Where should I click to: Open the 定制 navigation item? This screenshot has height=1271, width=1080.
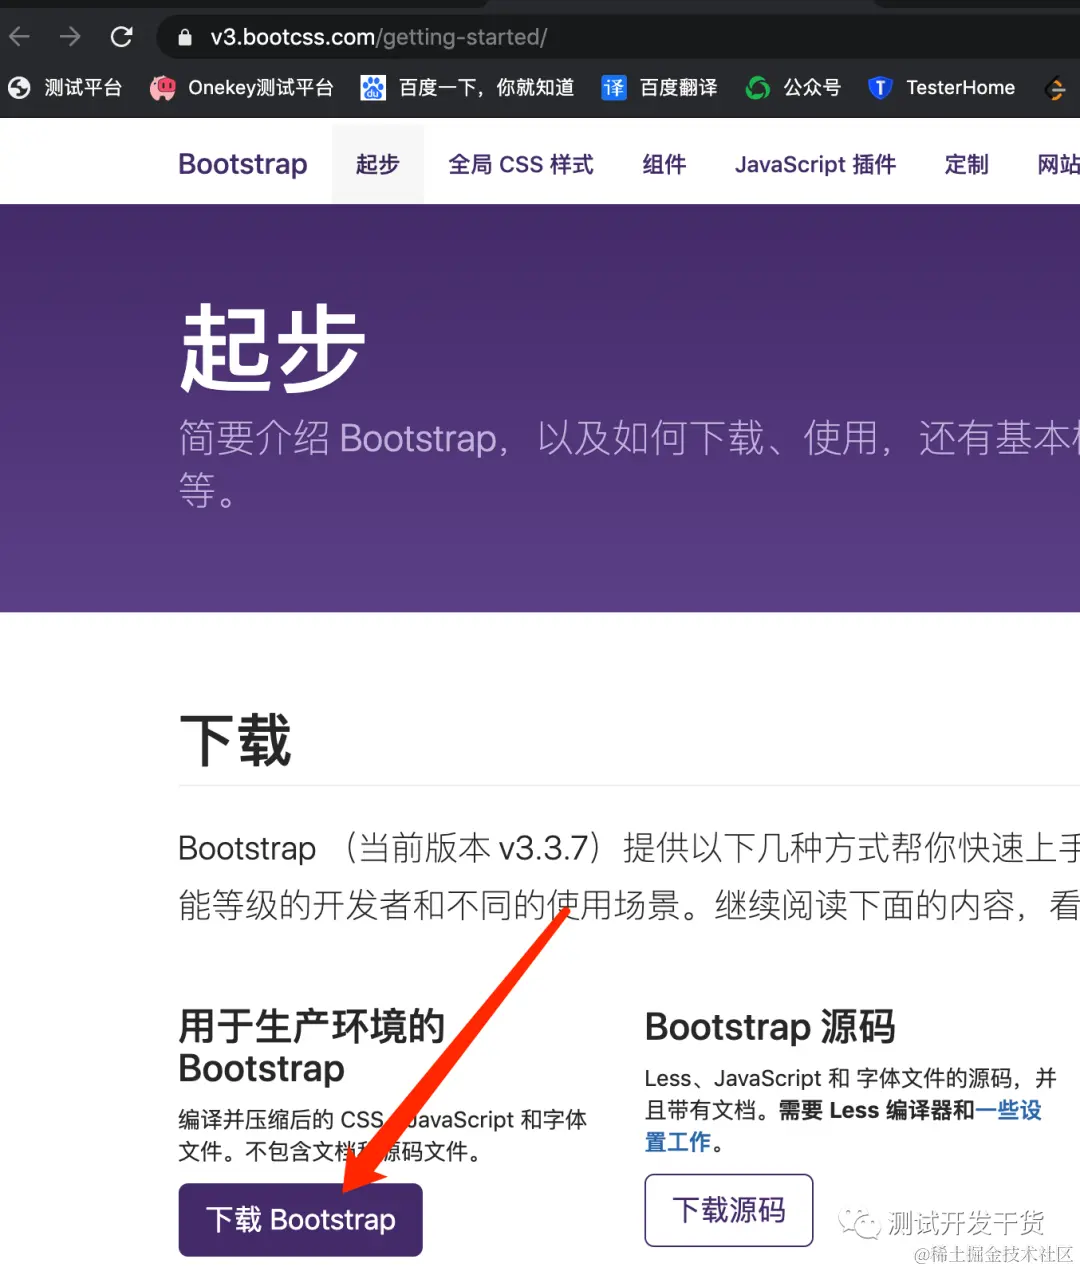point(966,164)
